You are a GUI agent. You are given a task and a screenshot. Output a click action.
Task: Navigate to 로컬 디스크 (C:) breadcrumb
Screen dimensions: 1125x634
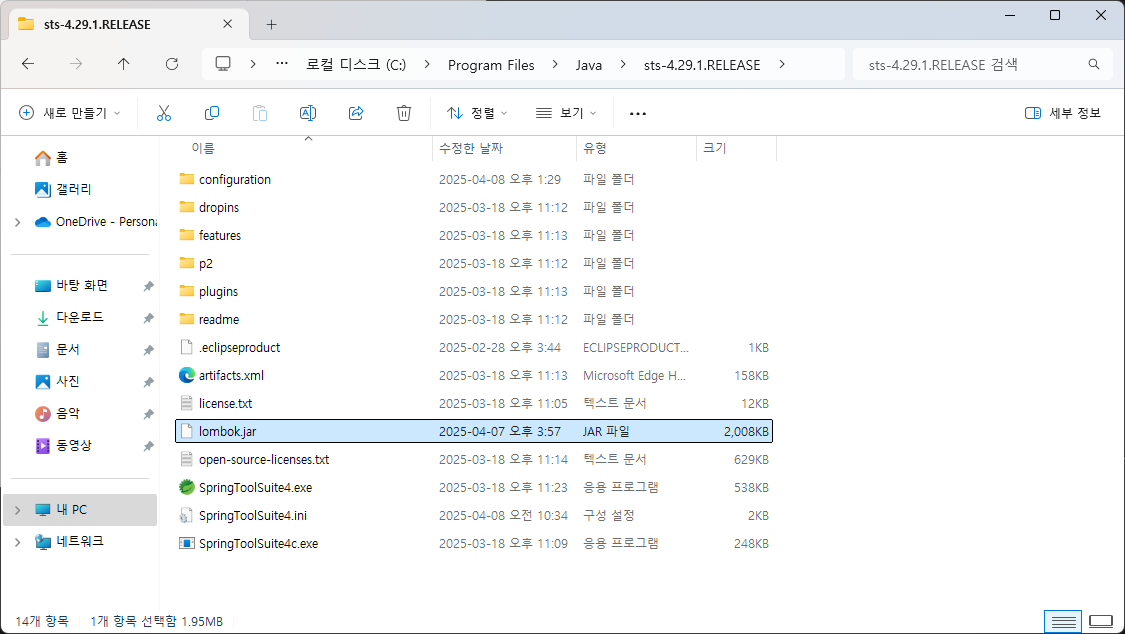click(356, 65)
